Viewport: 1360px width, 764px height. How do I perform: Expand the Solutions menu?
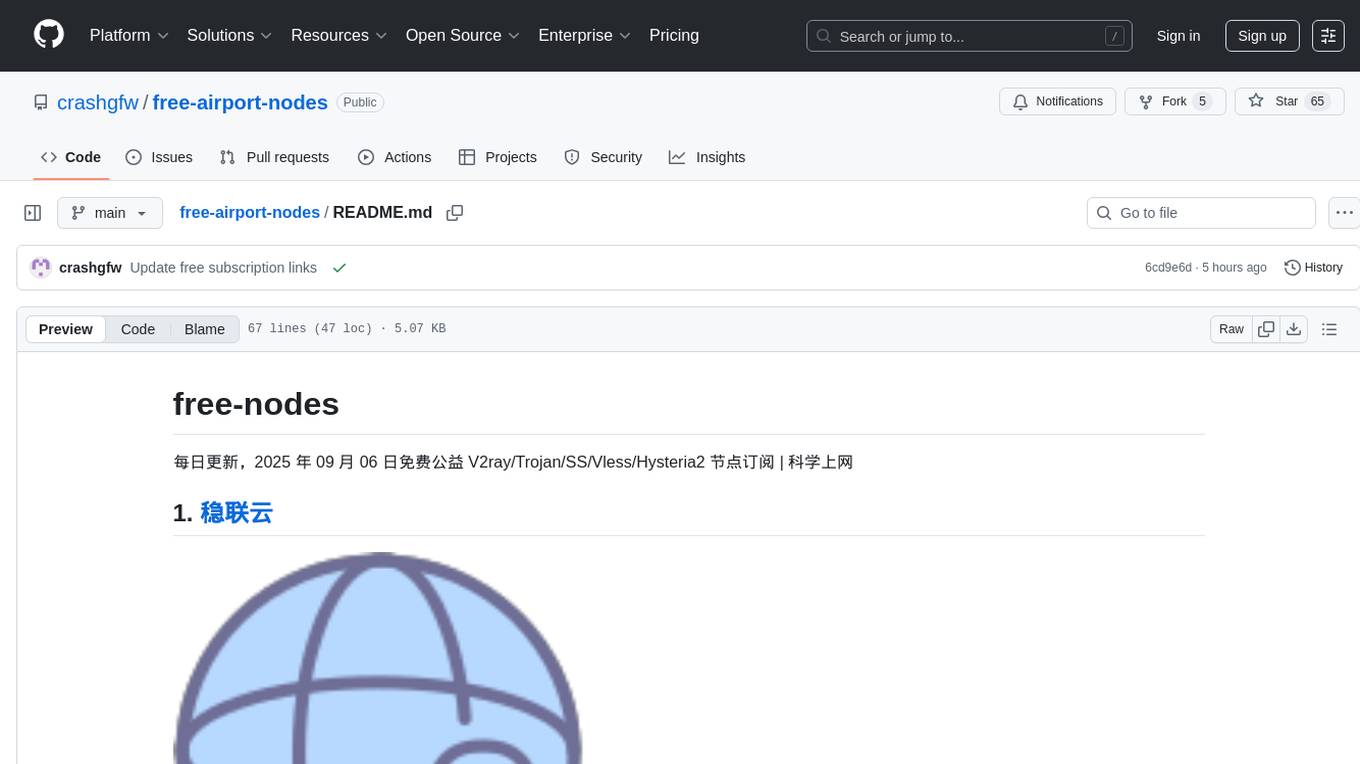coord(230,35)
